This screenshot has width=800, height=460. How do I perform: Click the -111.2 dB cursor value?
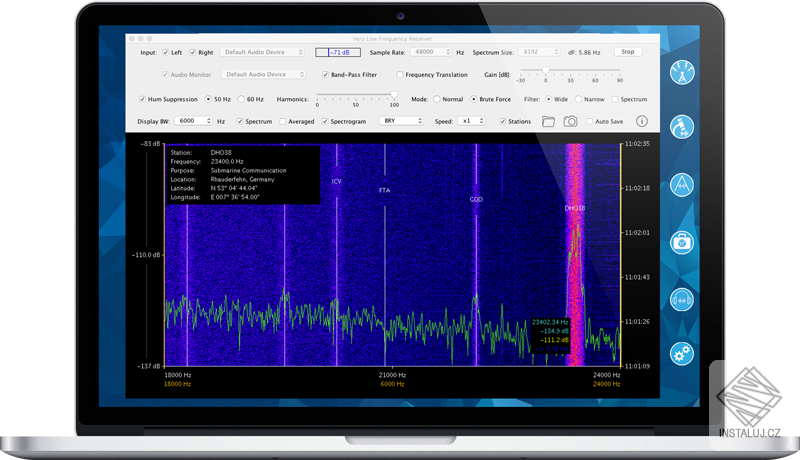(555, 340)
